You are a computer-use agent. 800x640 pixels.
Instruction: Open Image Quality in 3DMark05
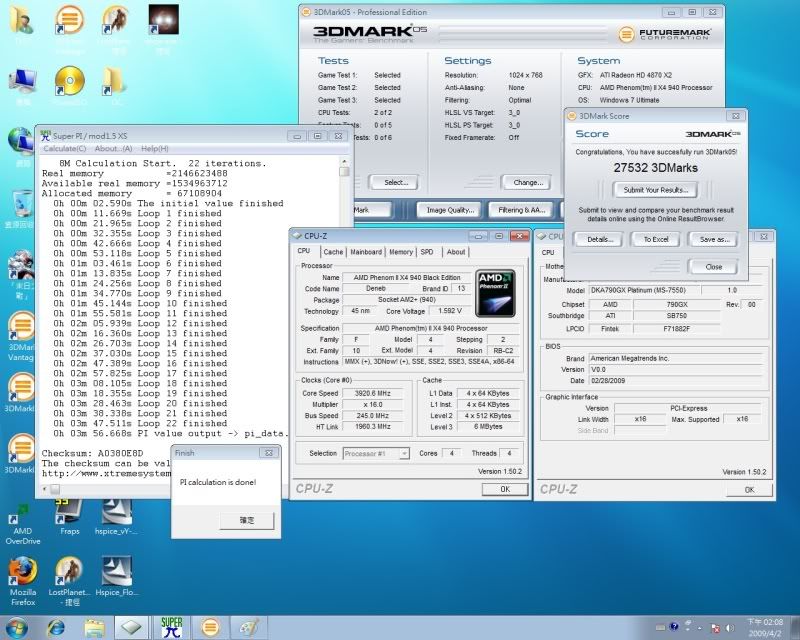click(450, 210)
